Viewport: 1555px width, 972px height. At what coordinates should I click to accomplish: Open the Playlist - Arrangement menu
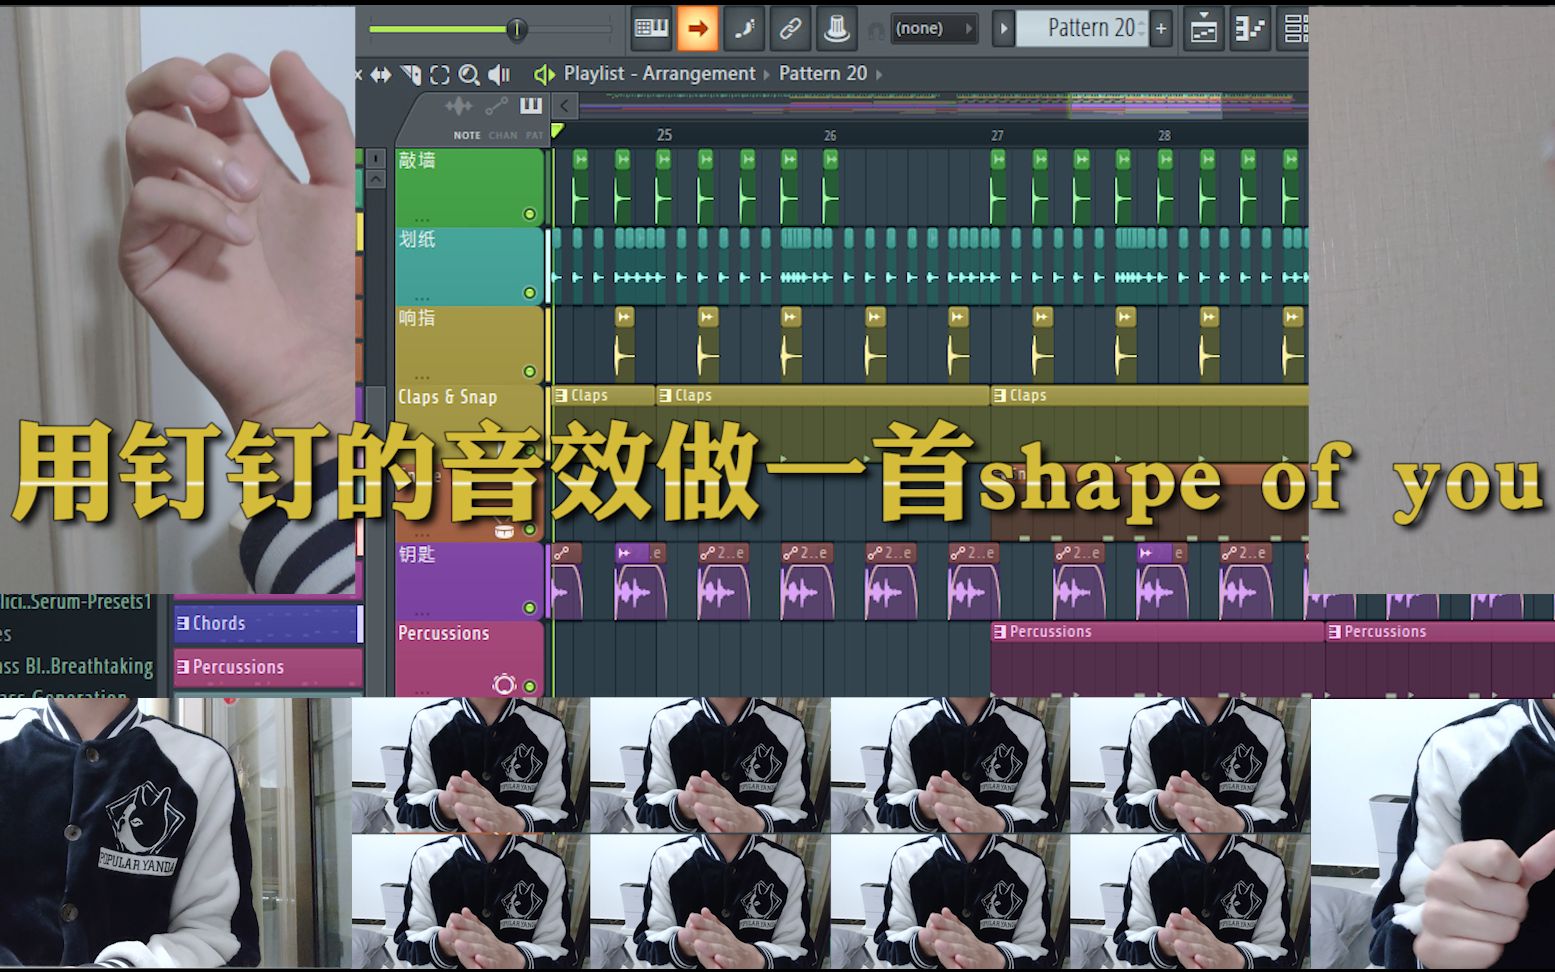659,73
